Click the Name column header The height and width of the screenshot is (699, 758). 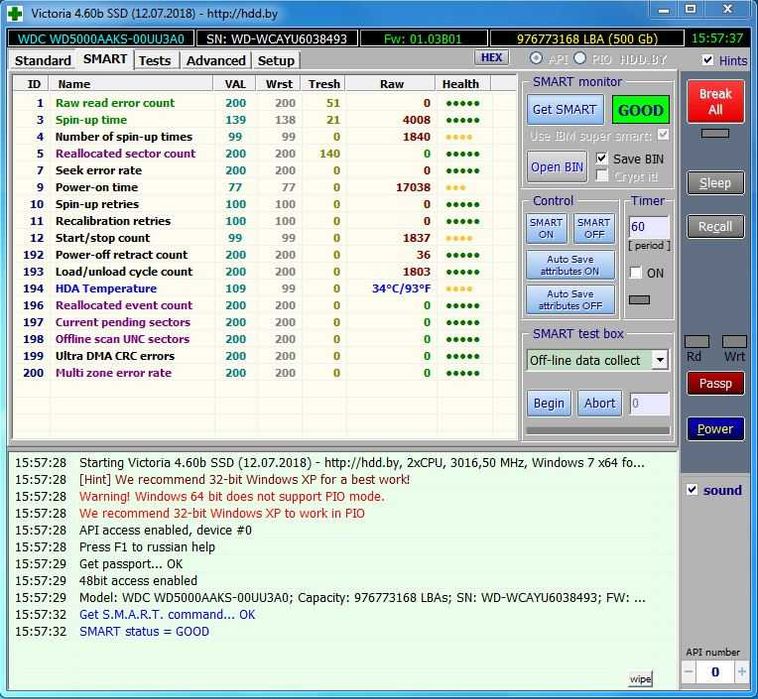[x=131, y=84]
